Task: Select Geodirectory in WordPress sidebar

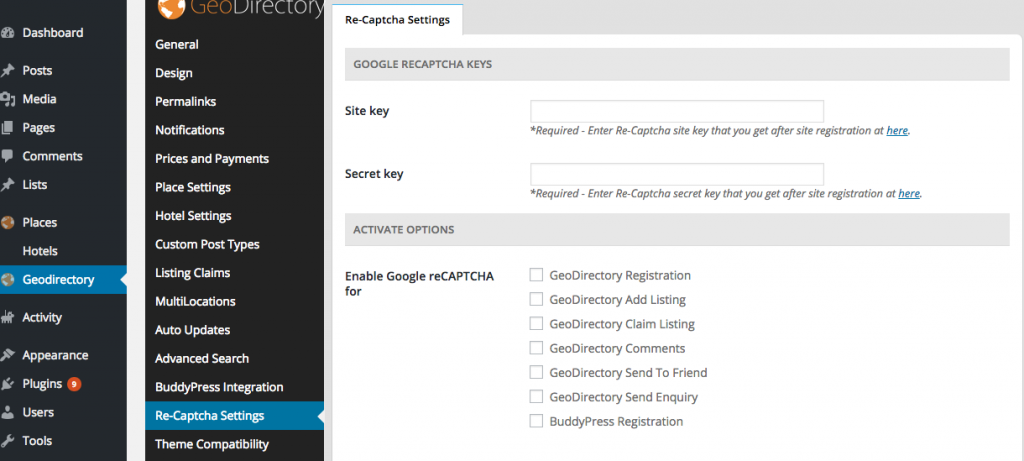Action: tap(63, 279)
